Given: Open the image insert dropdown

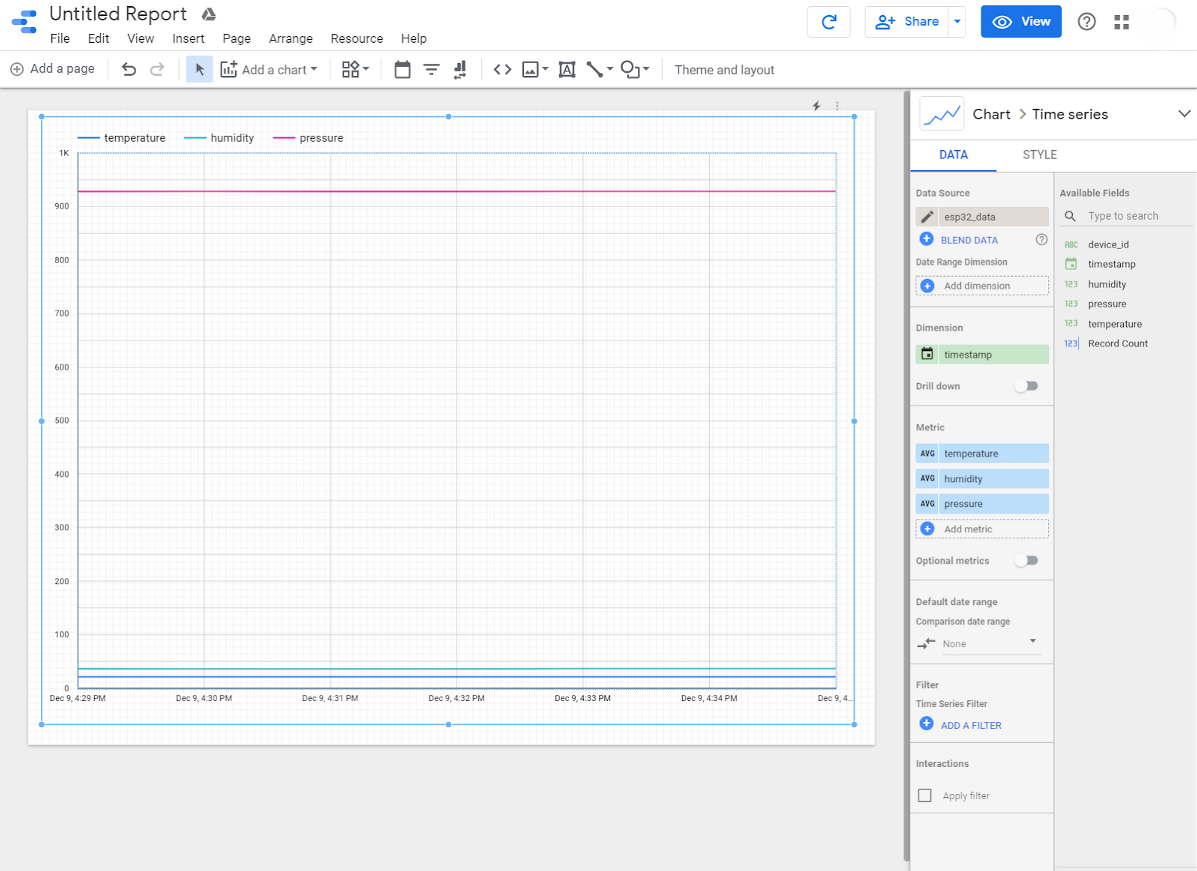Looking at the screenshot, I should tap(545, 69).
